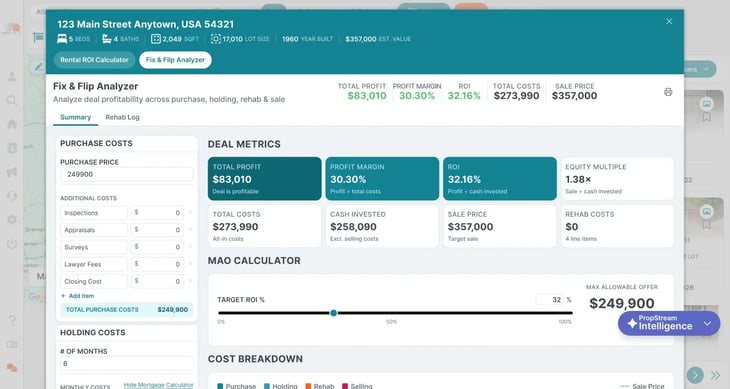This screenshot has height=389, width=730.
Task: Remove the Lawyer Fees cost row
Action: [x=190, y=264]
